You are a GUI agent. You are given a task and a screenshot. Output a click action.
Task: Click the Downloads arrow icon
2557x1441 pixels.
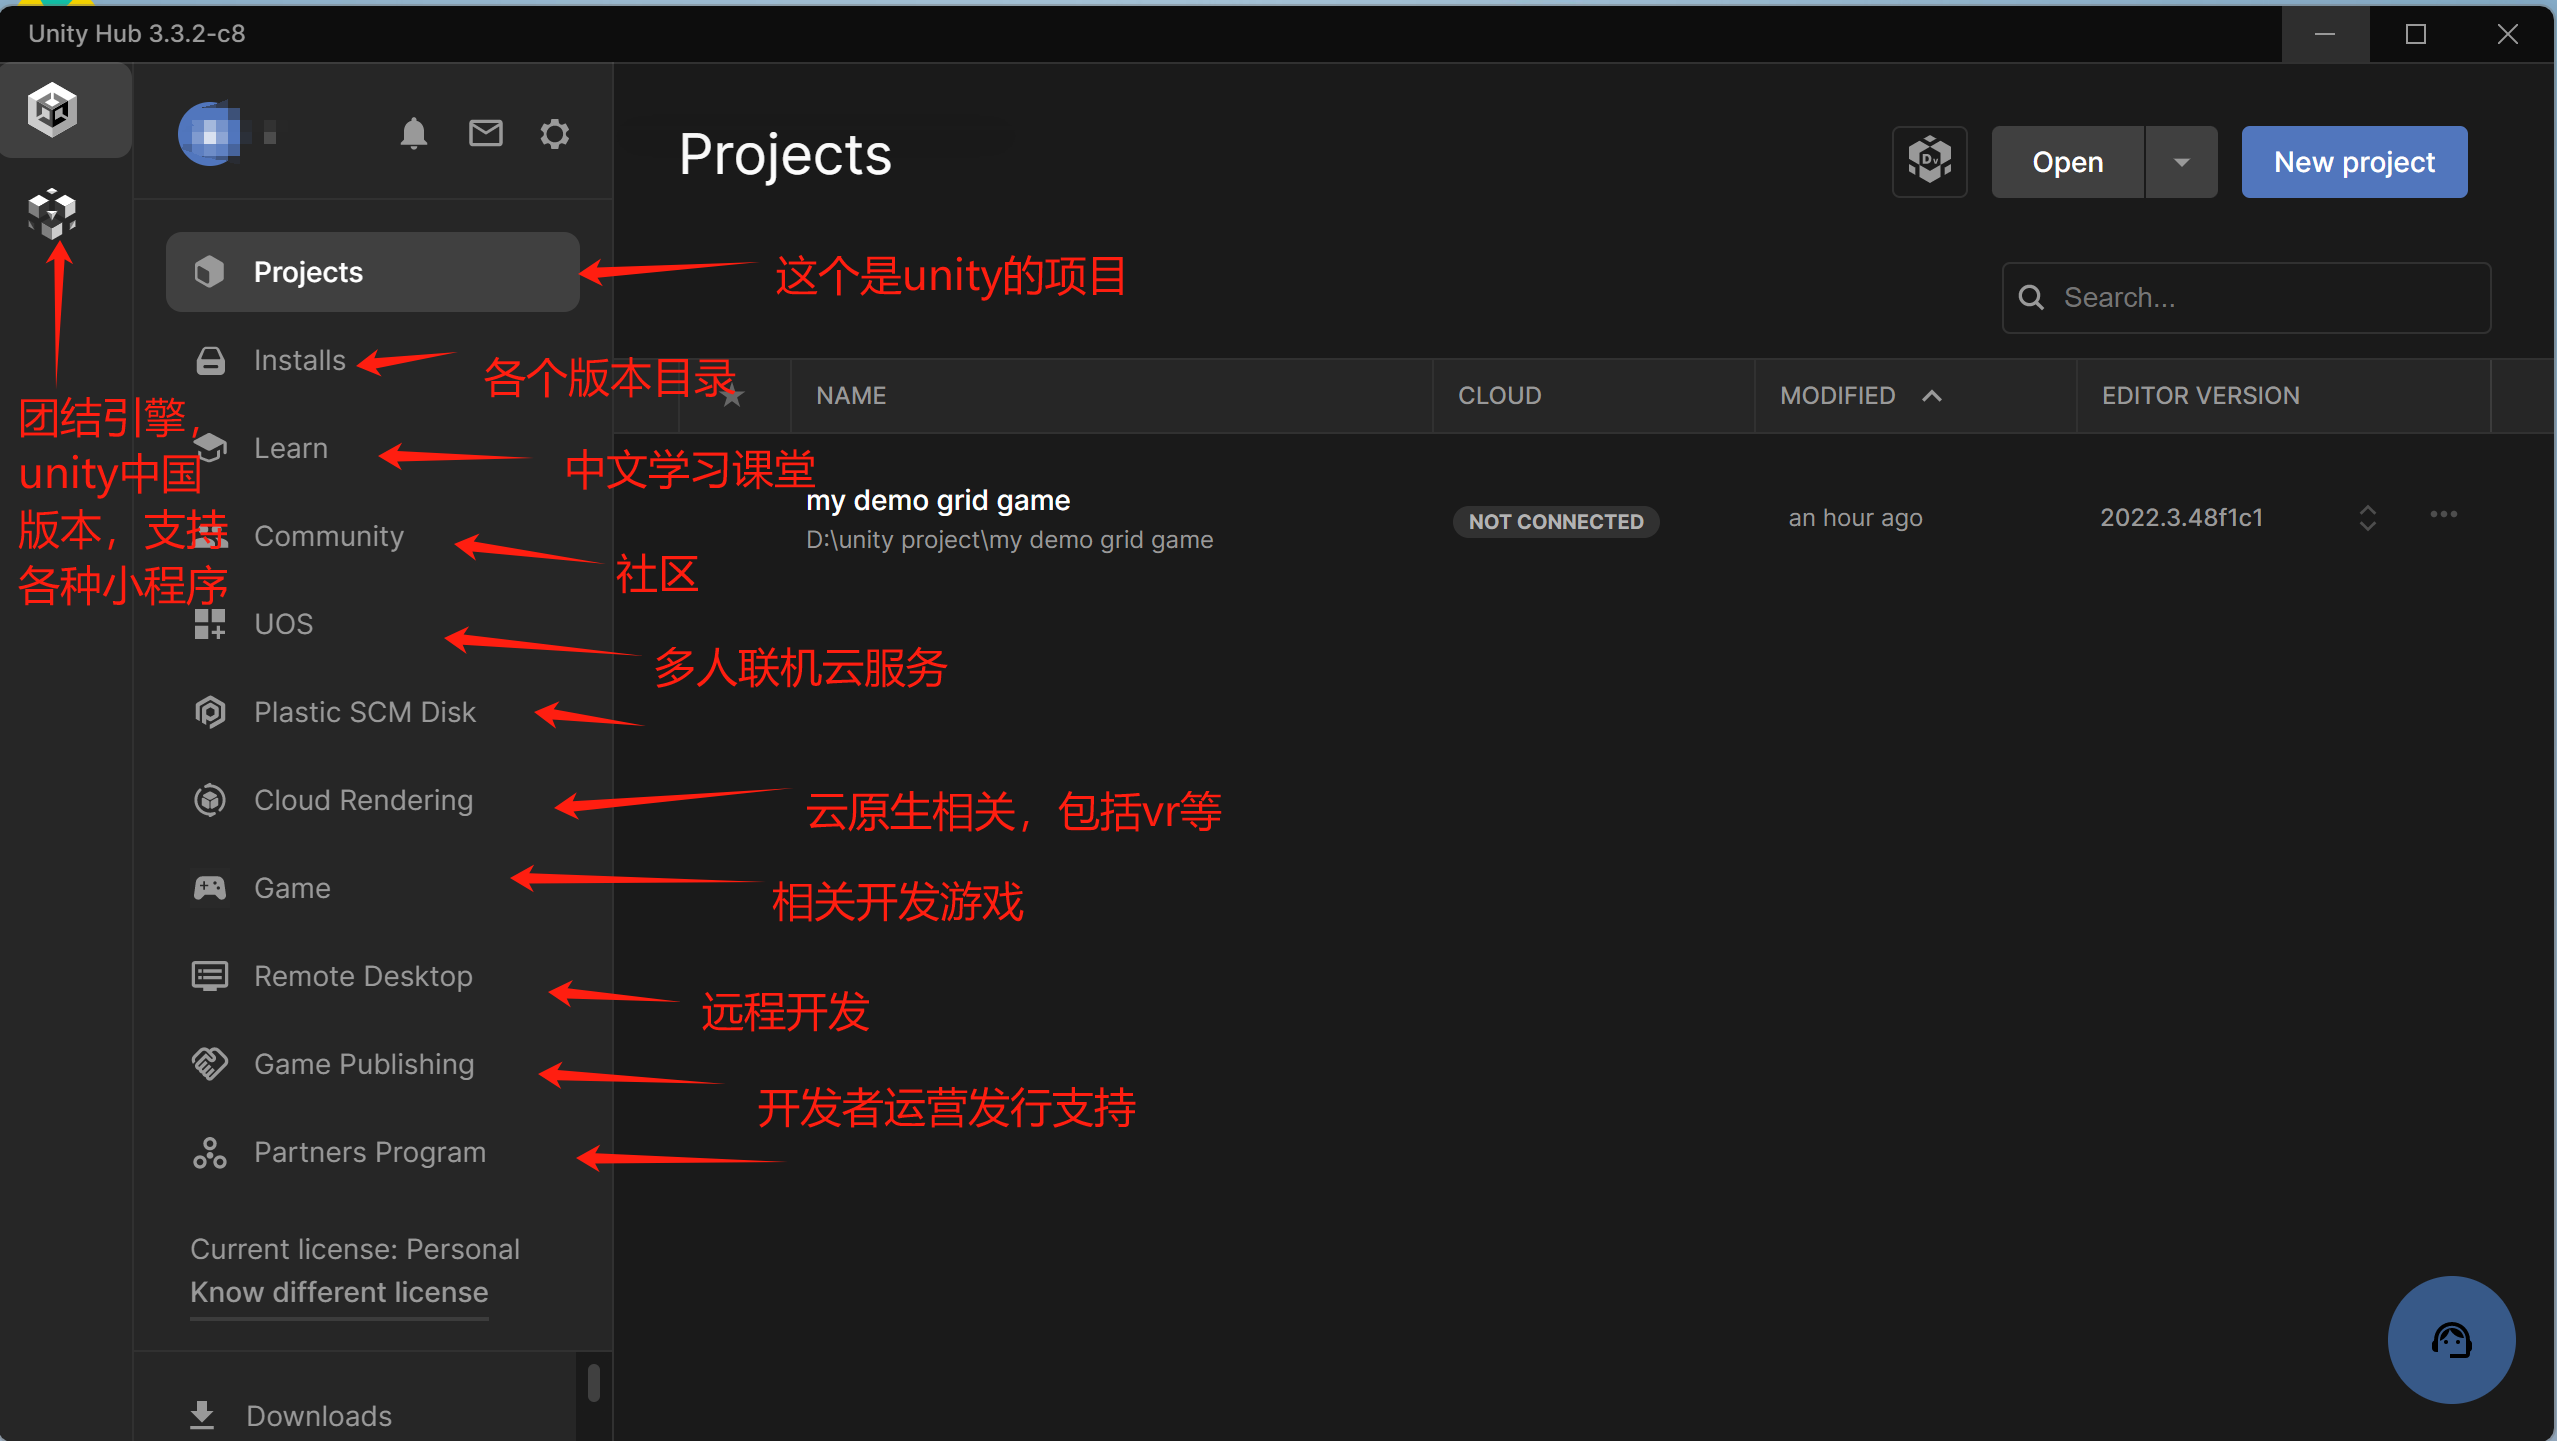pyautogui.click(x=202, y=1416)
